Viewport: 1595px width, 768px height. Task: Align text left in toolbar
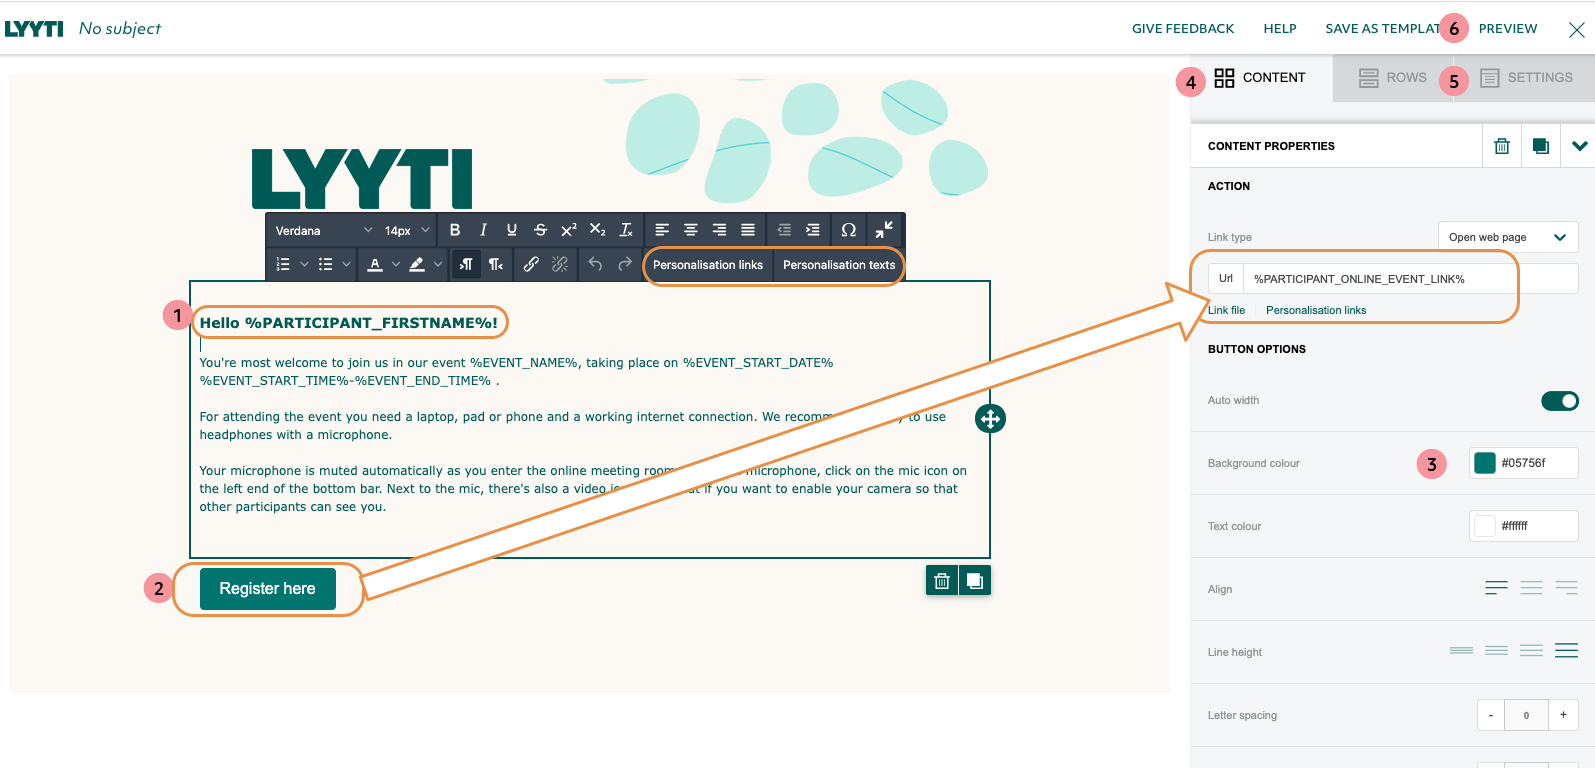(x=662, y=230)
